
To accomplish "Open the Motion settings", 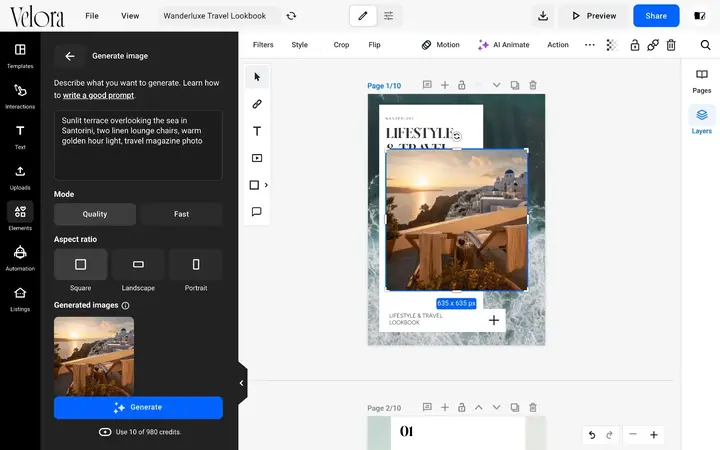I will coord(440,45).
